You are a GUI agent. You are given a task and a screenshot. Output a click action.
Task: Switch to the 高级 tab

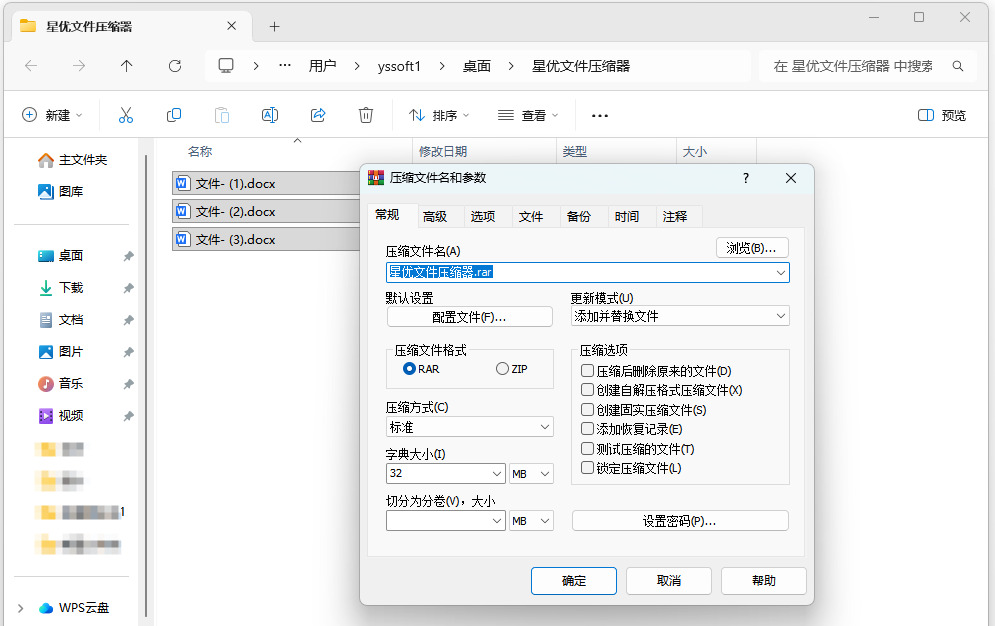click(435, 217)
